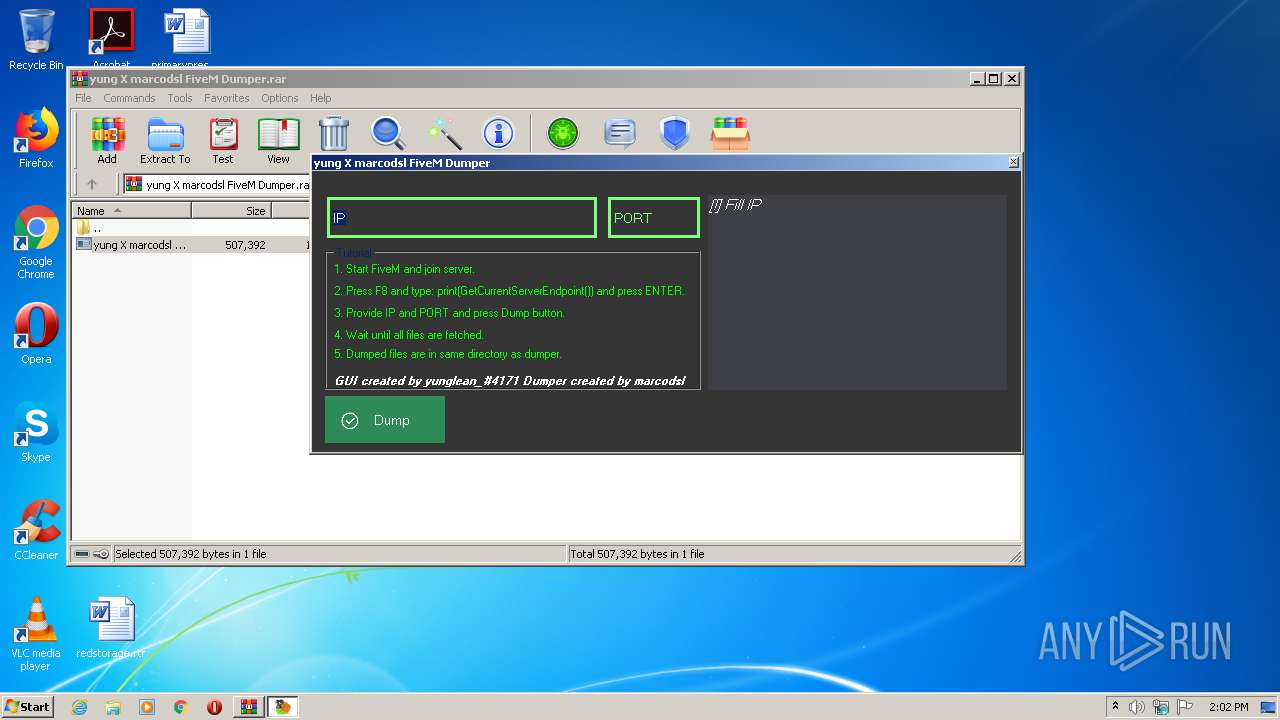Sort file list by Size column
The height and width of the screenshot is (720, 1280).
click(x=231, y=211)
